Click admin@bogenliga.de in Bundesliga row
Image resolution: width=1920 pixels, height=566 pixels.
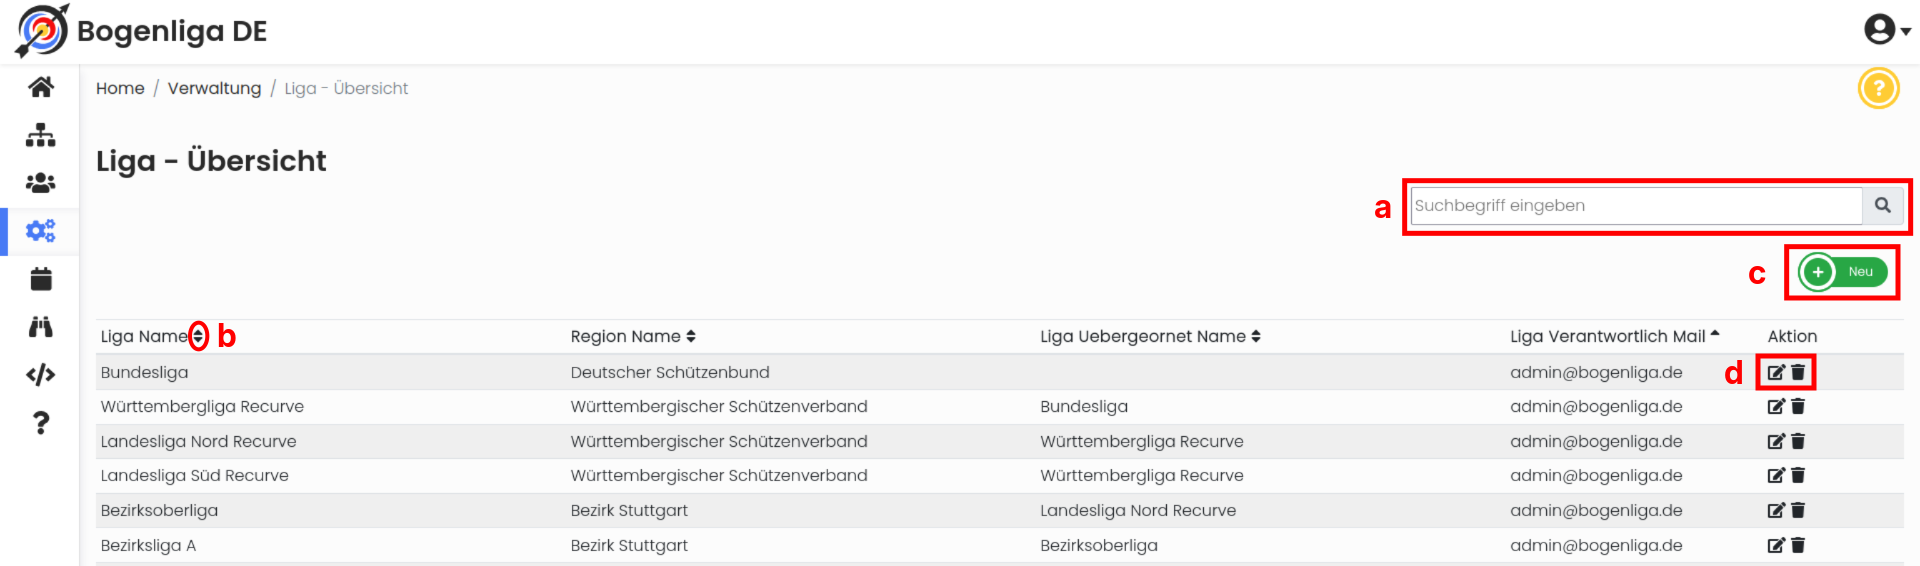(1596, 372)
